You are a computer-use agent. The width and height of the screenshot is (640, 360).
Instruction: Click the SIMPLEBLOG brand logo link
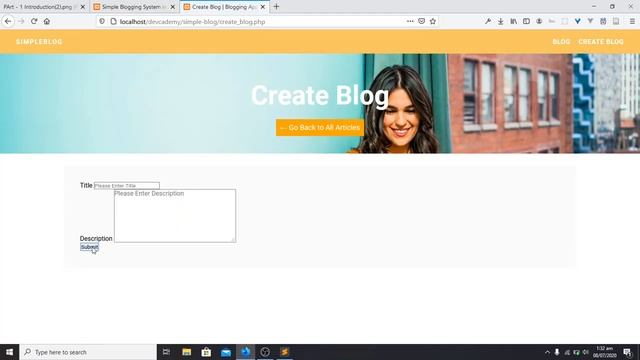(x=39, y=42)
